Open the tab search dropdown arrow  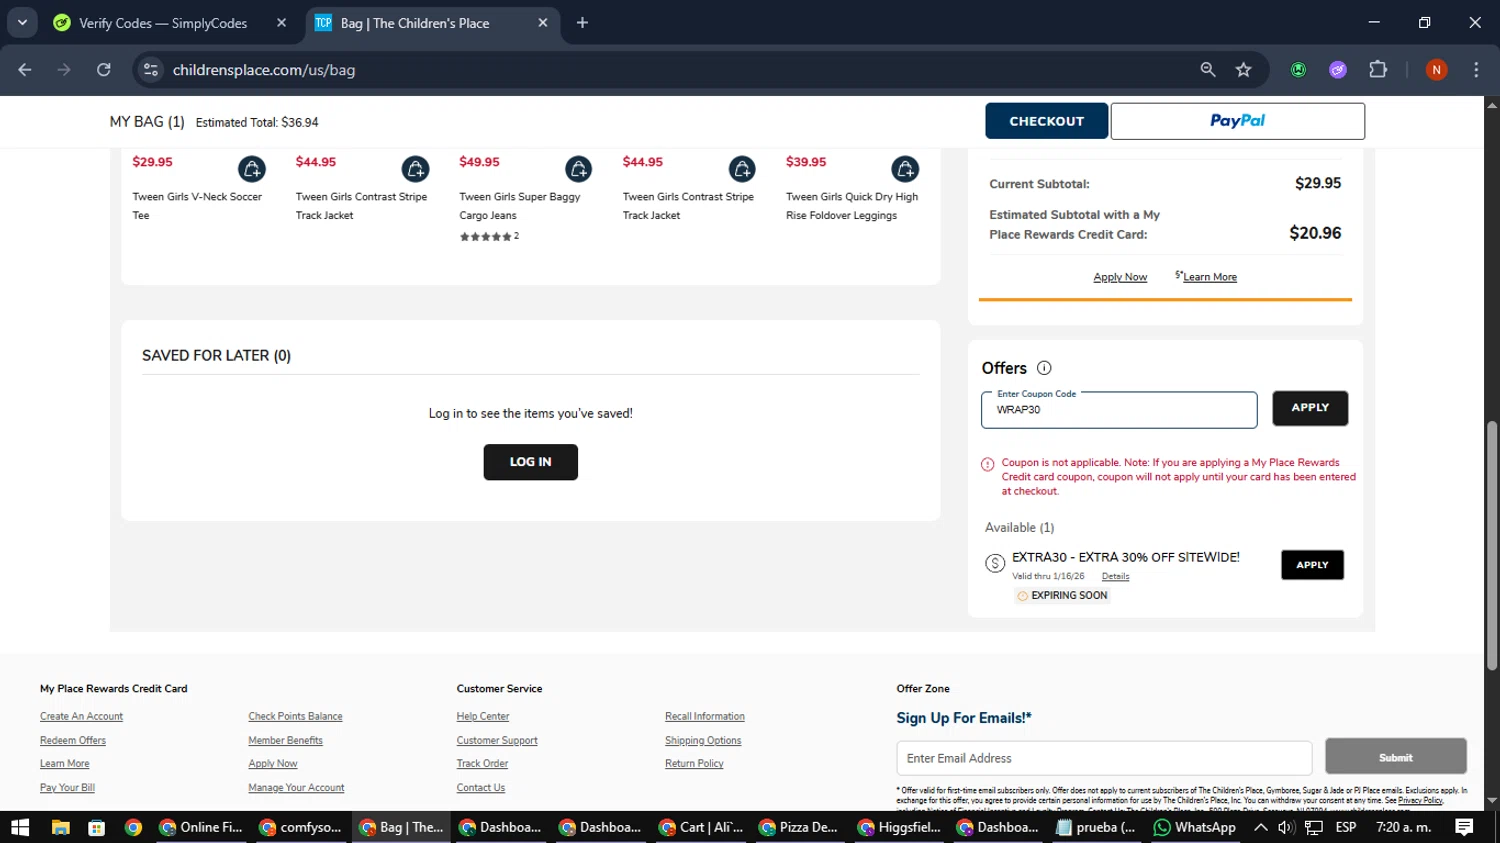22,22
